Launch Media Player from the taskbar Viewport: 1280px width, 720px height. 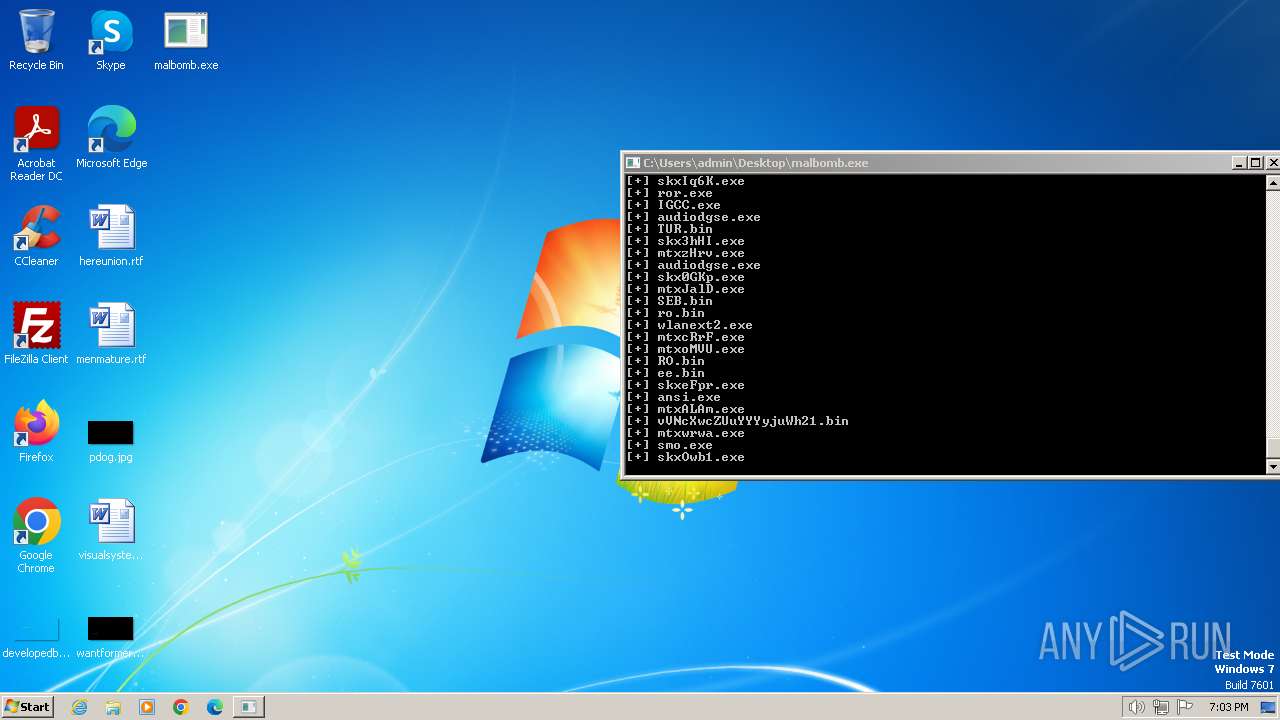point(147,707)
